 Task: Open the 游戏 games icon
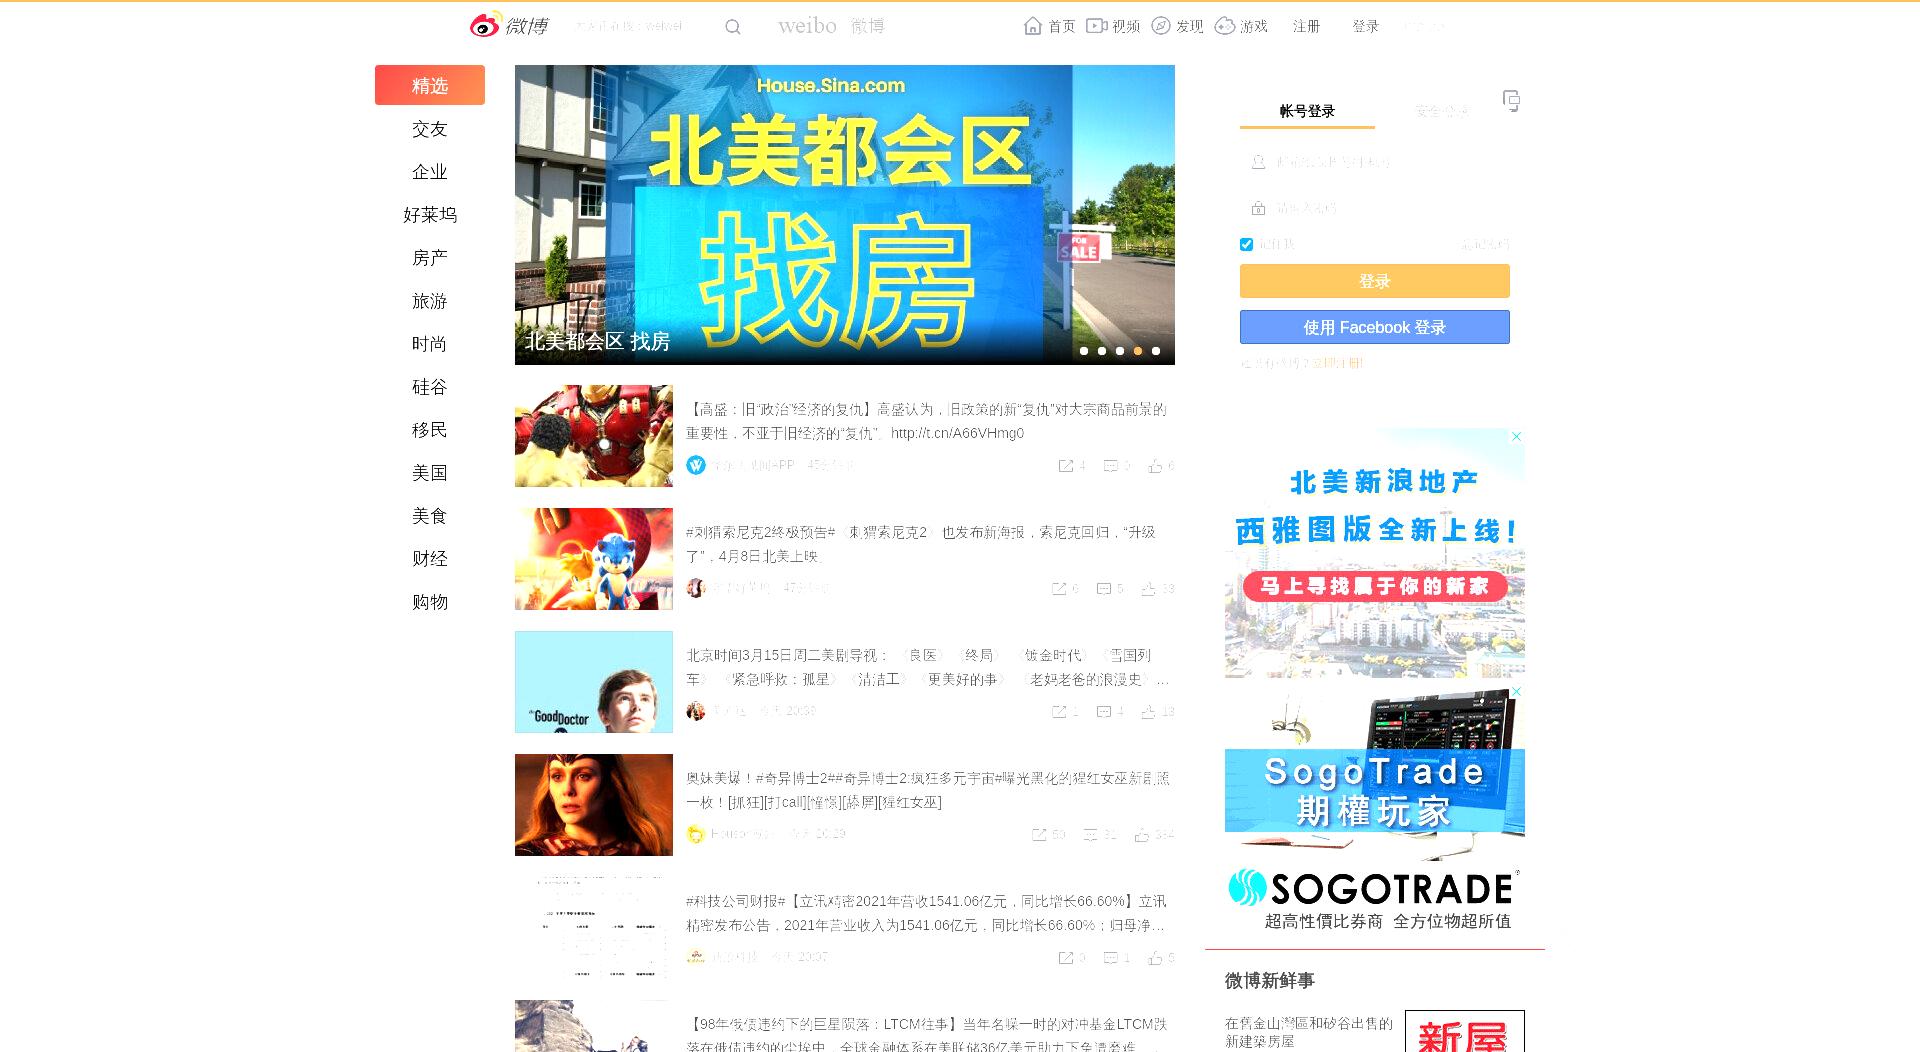tap(1225, 26)
